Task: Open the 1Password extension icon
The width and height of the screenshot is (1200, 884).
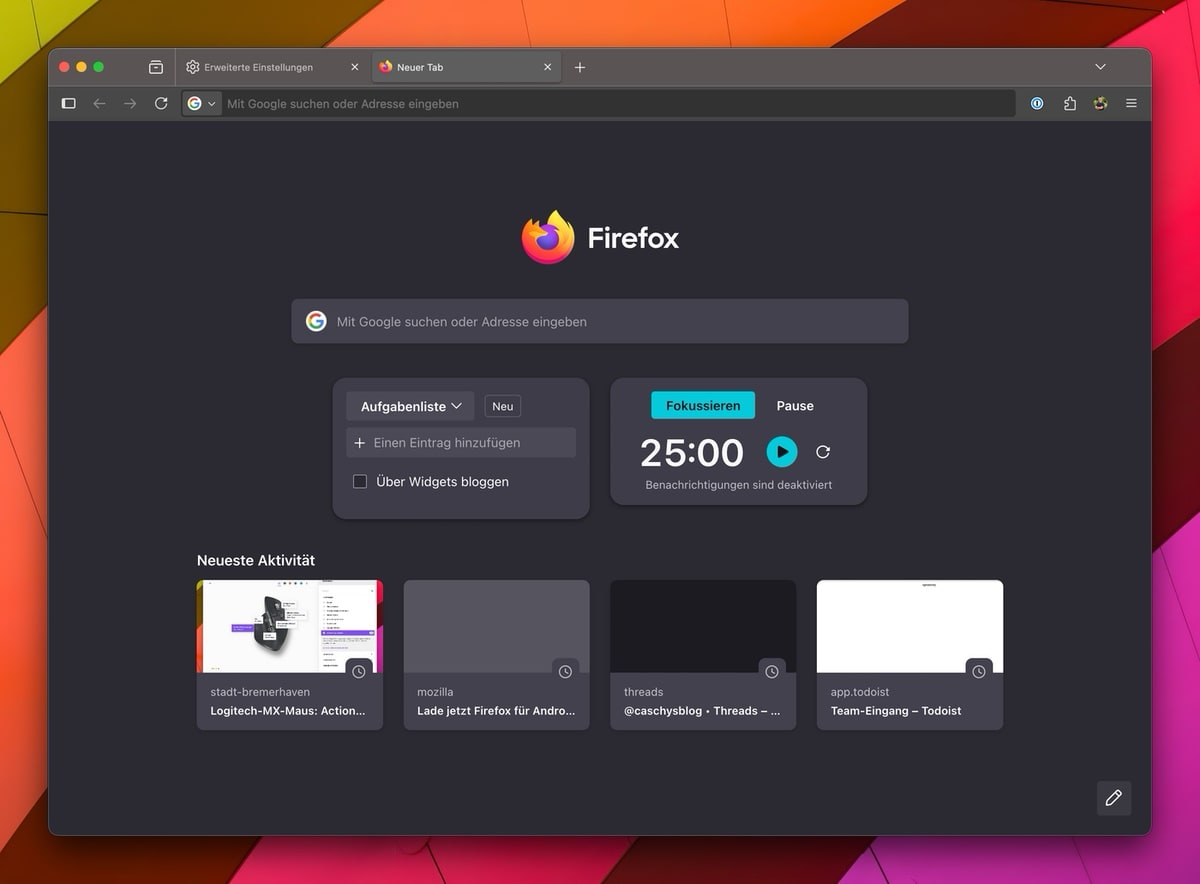Action: click(x=1037, y=103)
